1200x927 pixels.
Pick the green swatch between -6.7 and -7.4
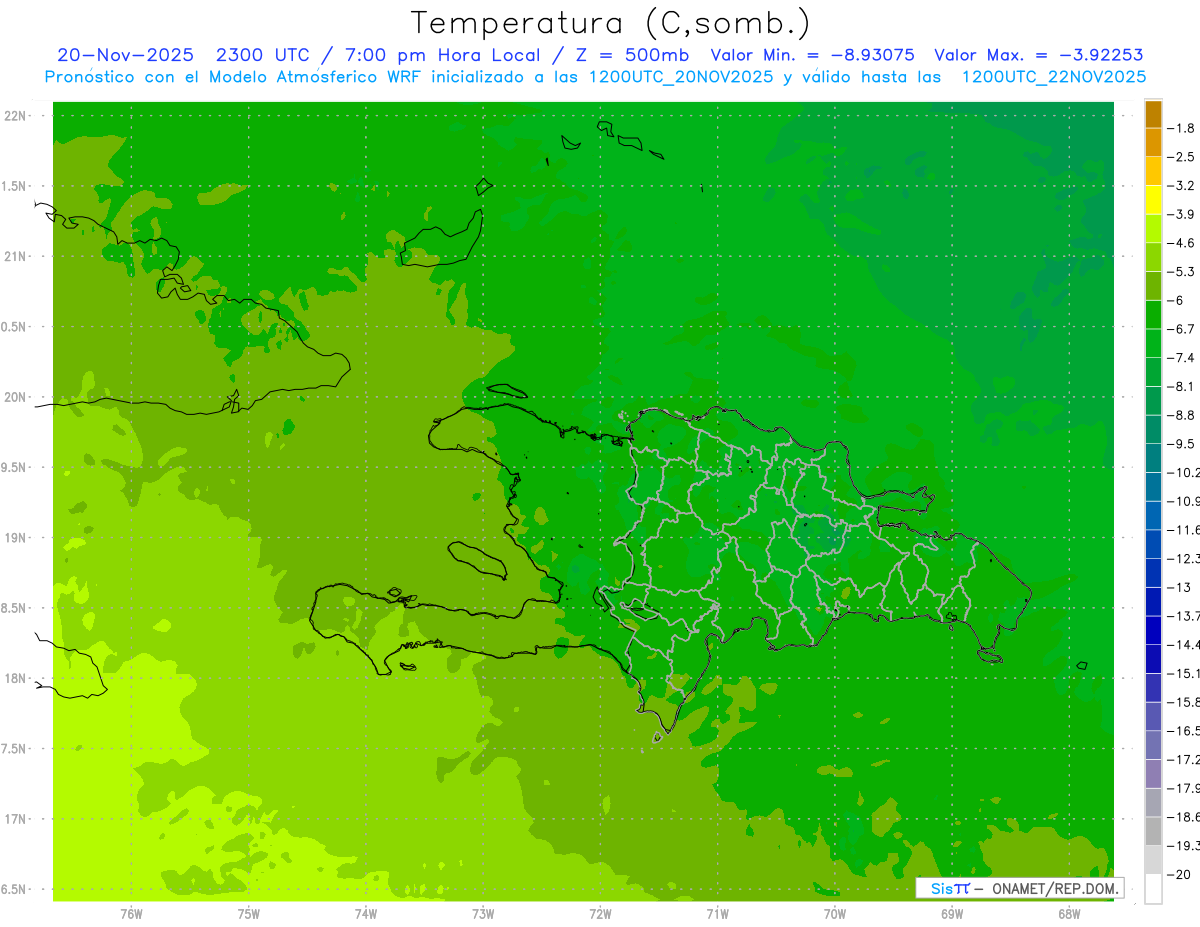coord(1153,344)
